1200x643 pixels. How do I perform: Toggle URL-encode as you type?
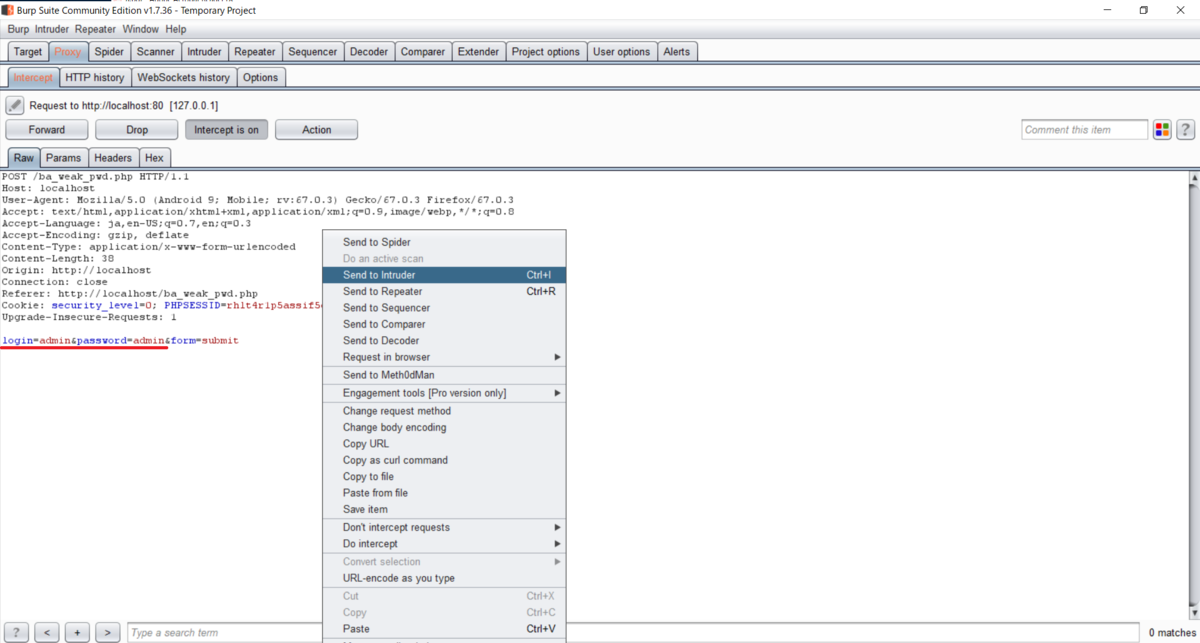pyautogui.click(x=444, y=578)
